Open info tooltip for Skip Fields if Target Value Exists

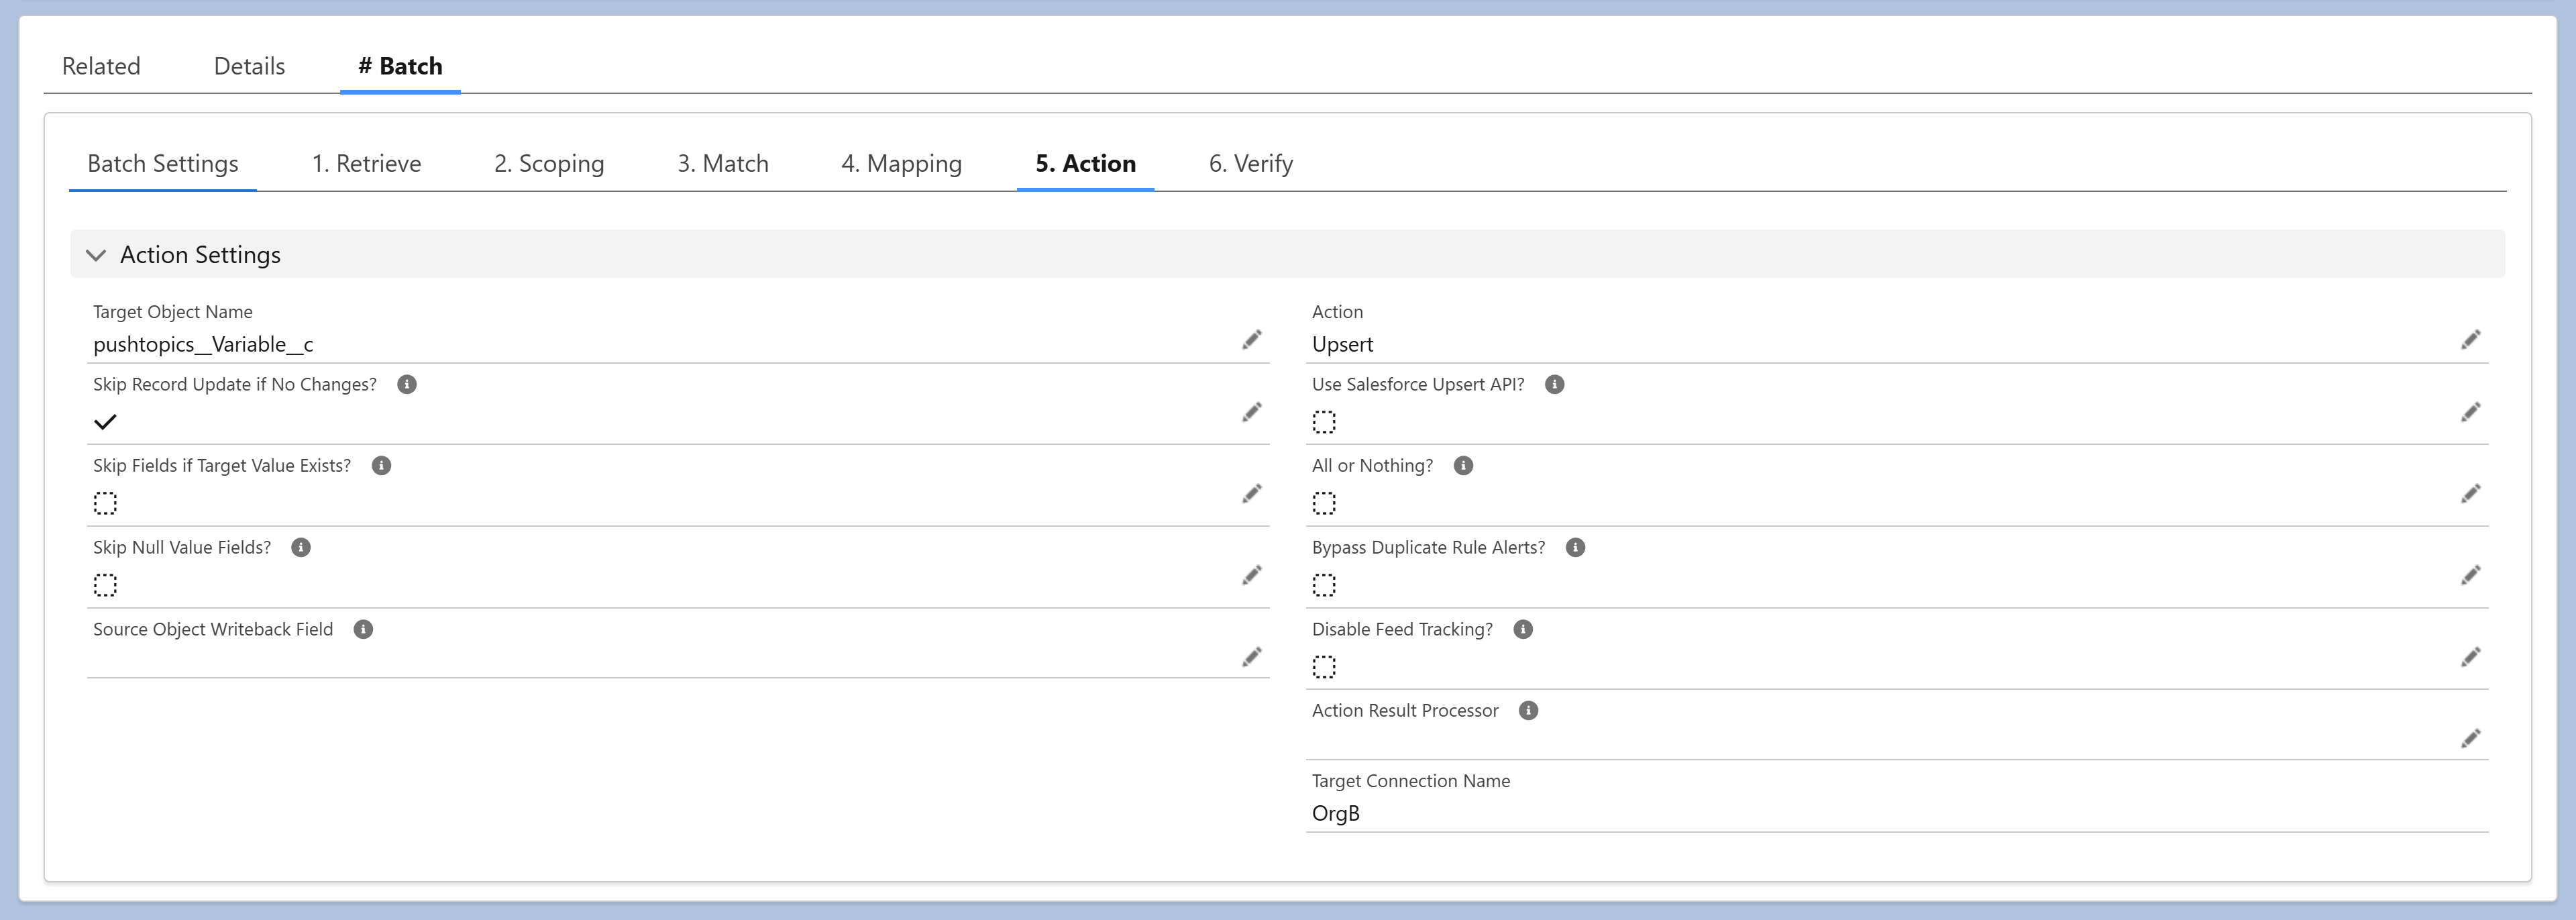click(x=381, y=466)
